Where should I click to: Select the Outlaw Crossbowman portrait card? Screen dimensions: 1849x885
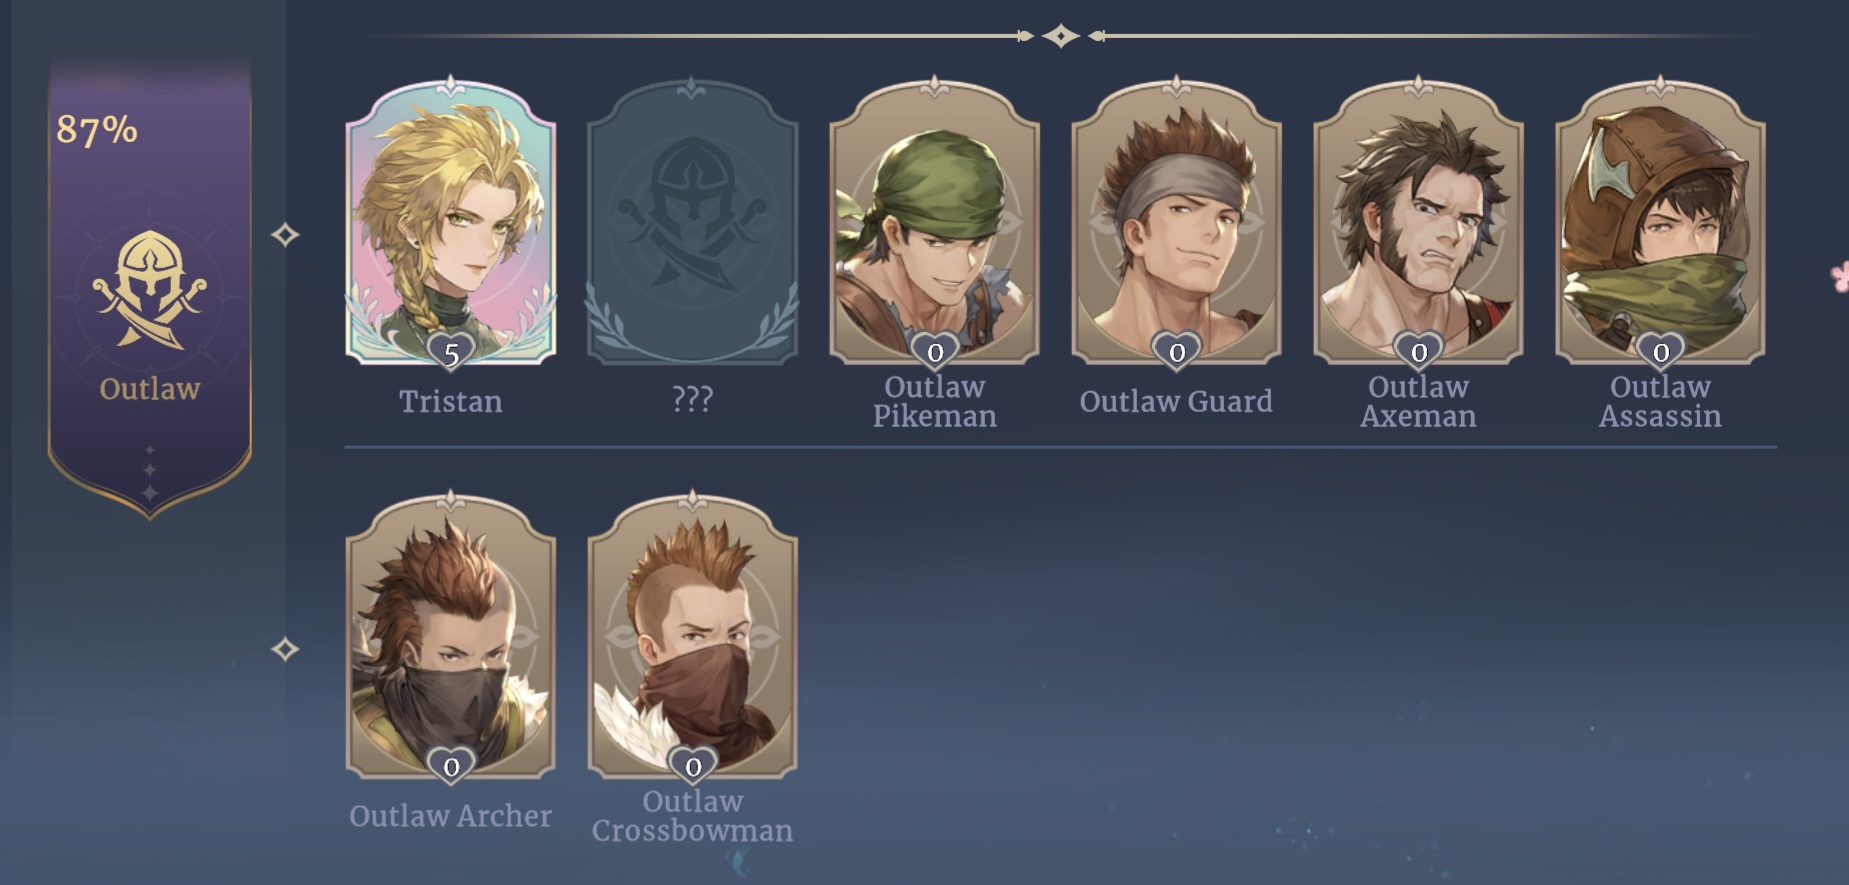point(692,635)
